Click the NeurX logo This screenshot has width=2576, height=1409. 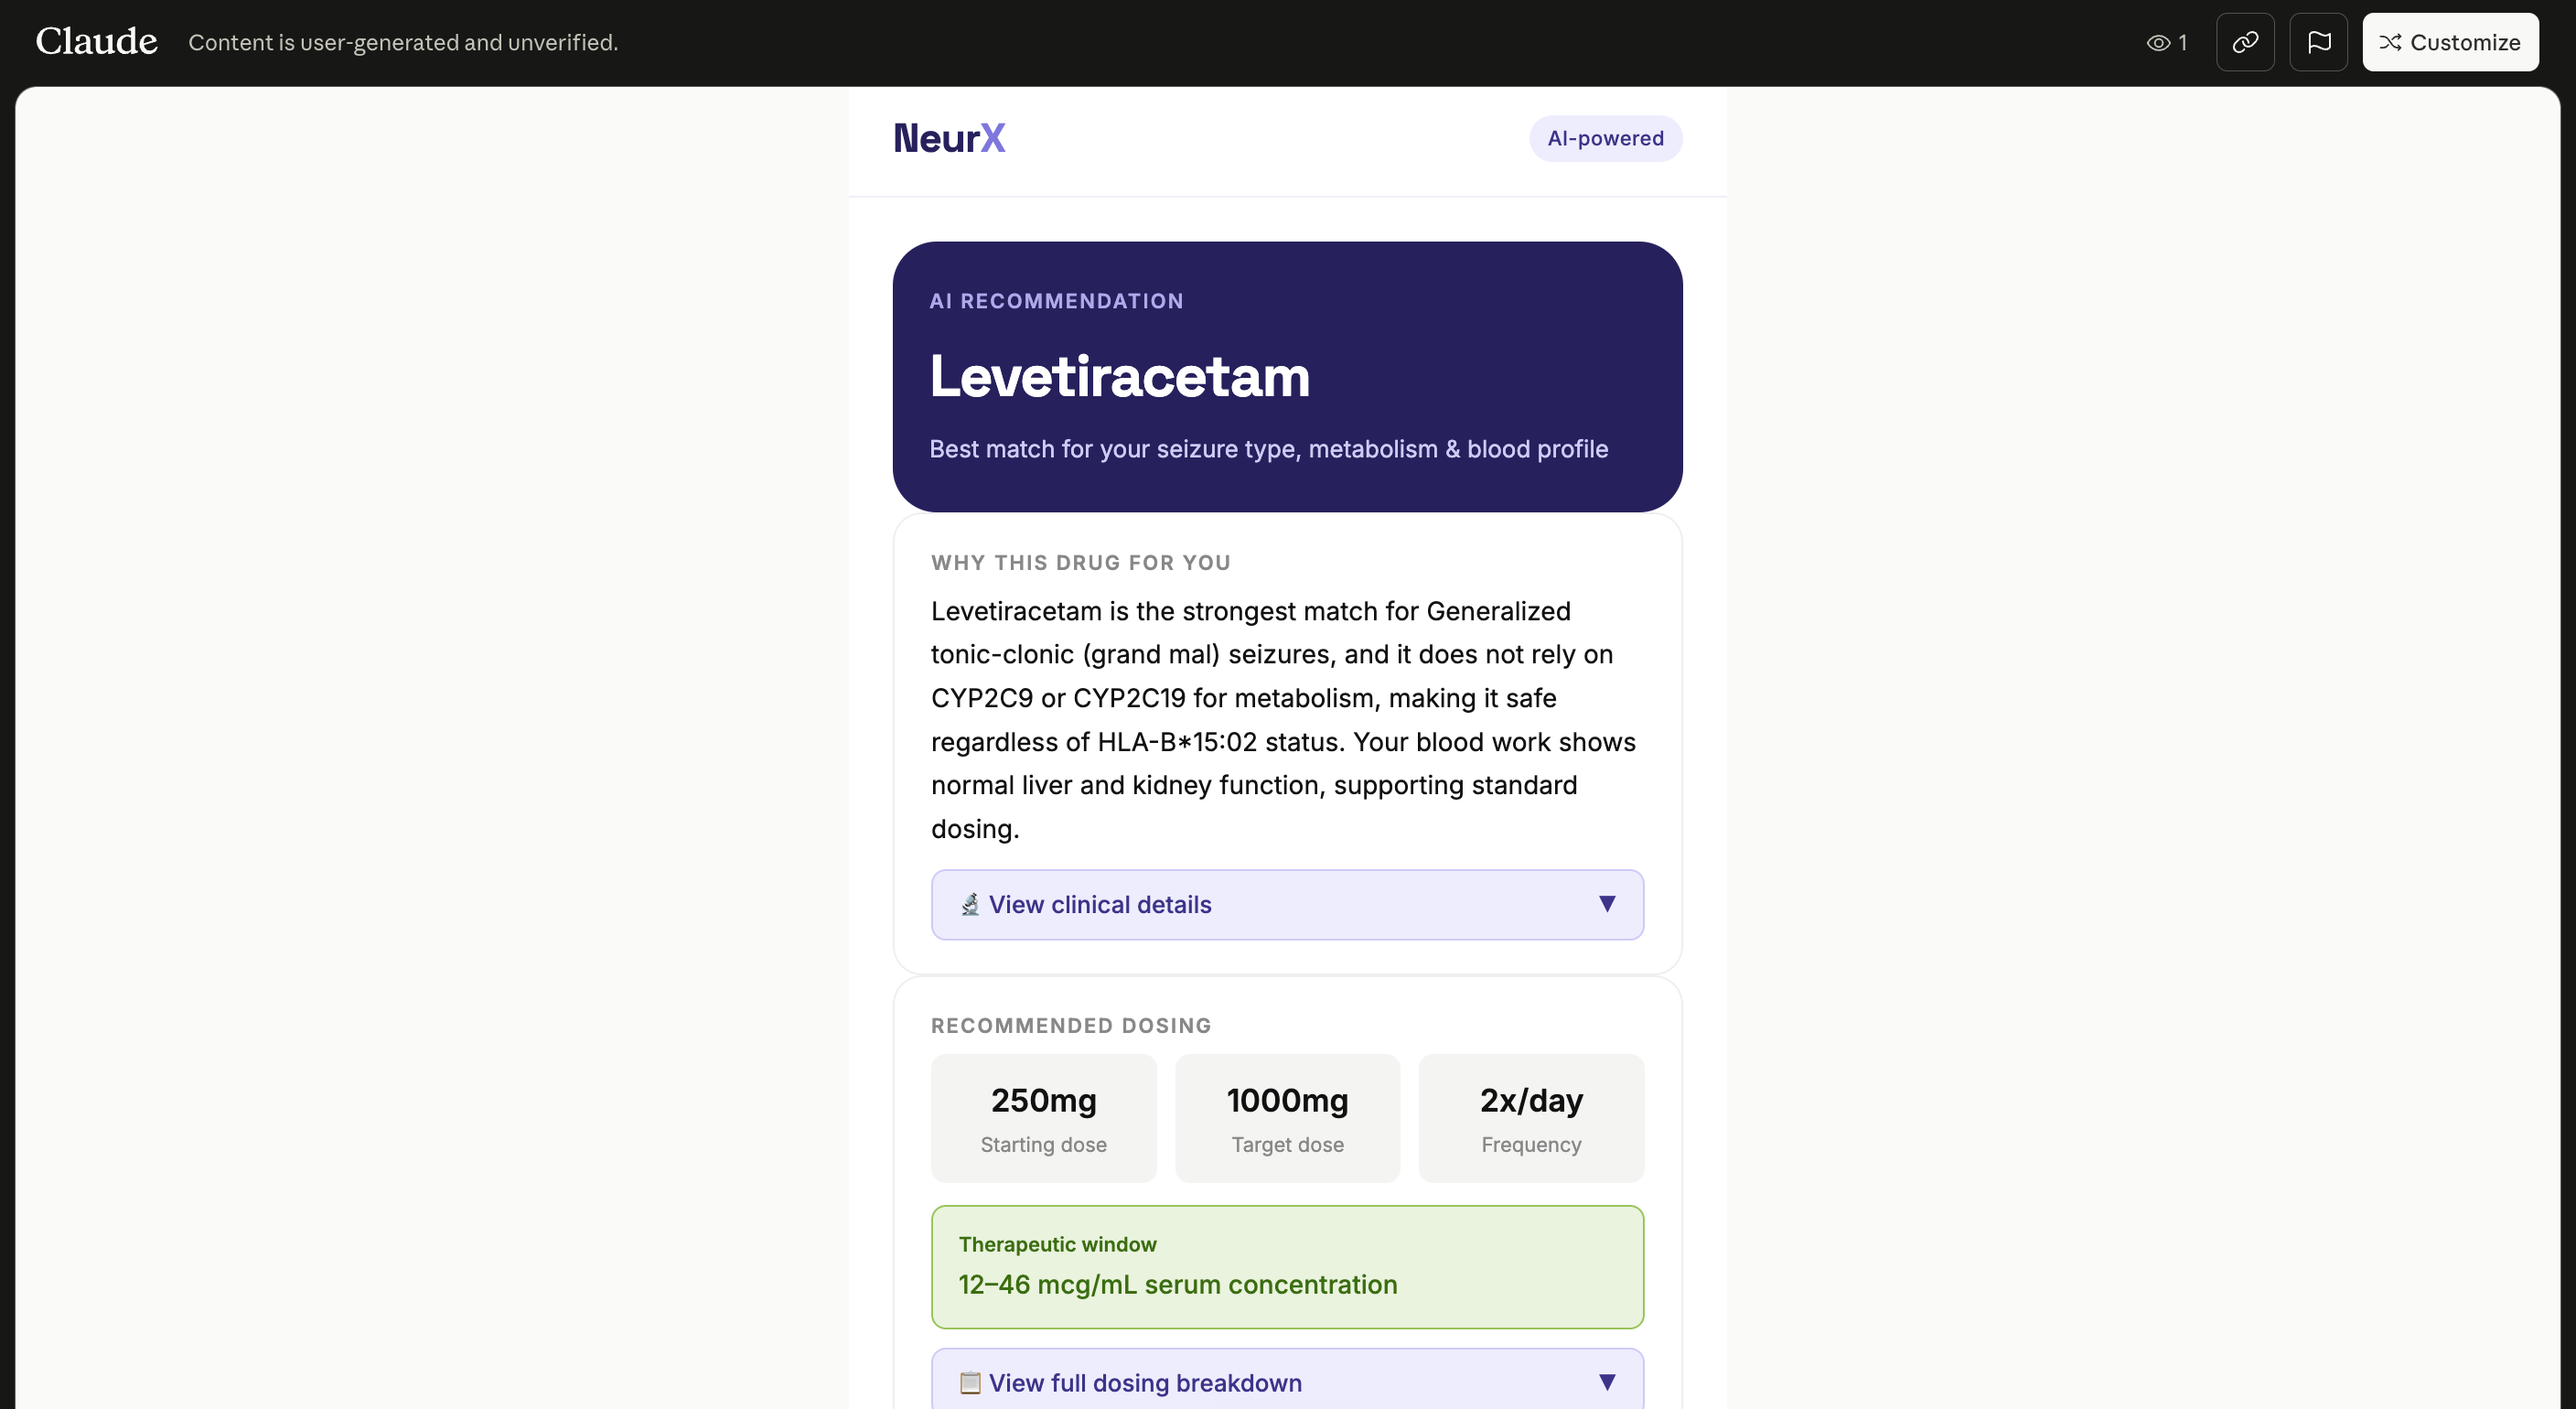[x=949, y=138]
